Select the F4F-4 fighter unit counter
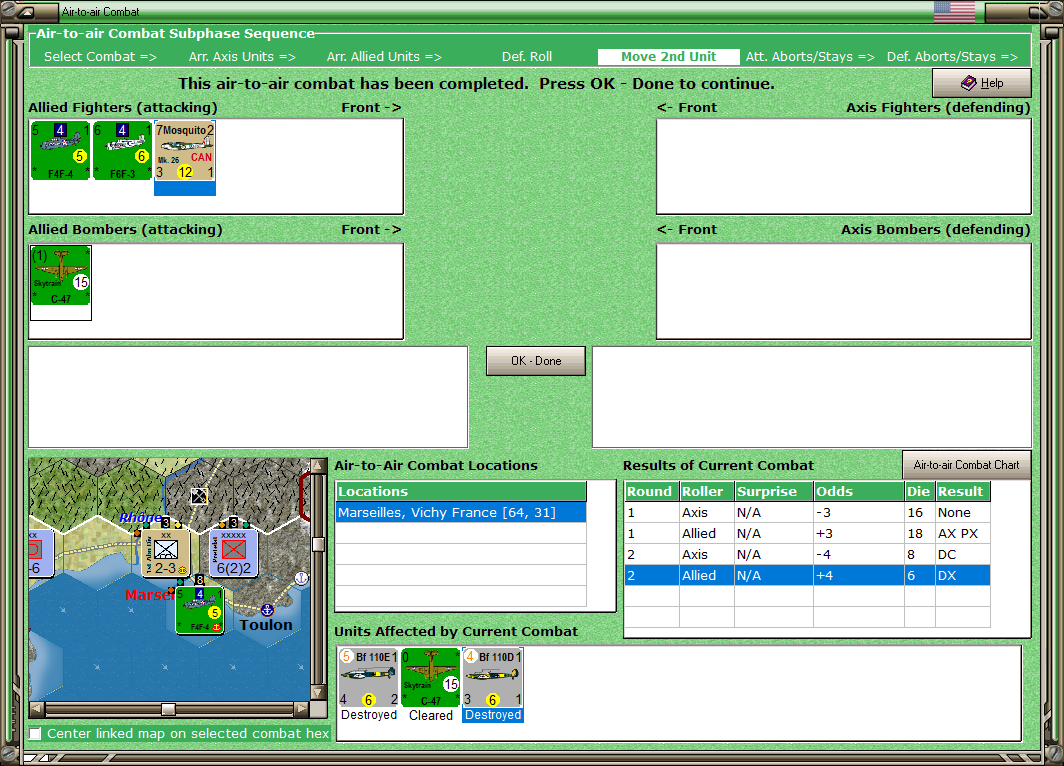Viewport: 1064px width, 766px height. pyautogui.click(x=60, y=151)
